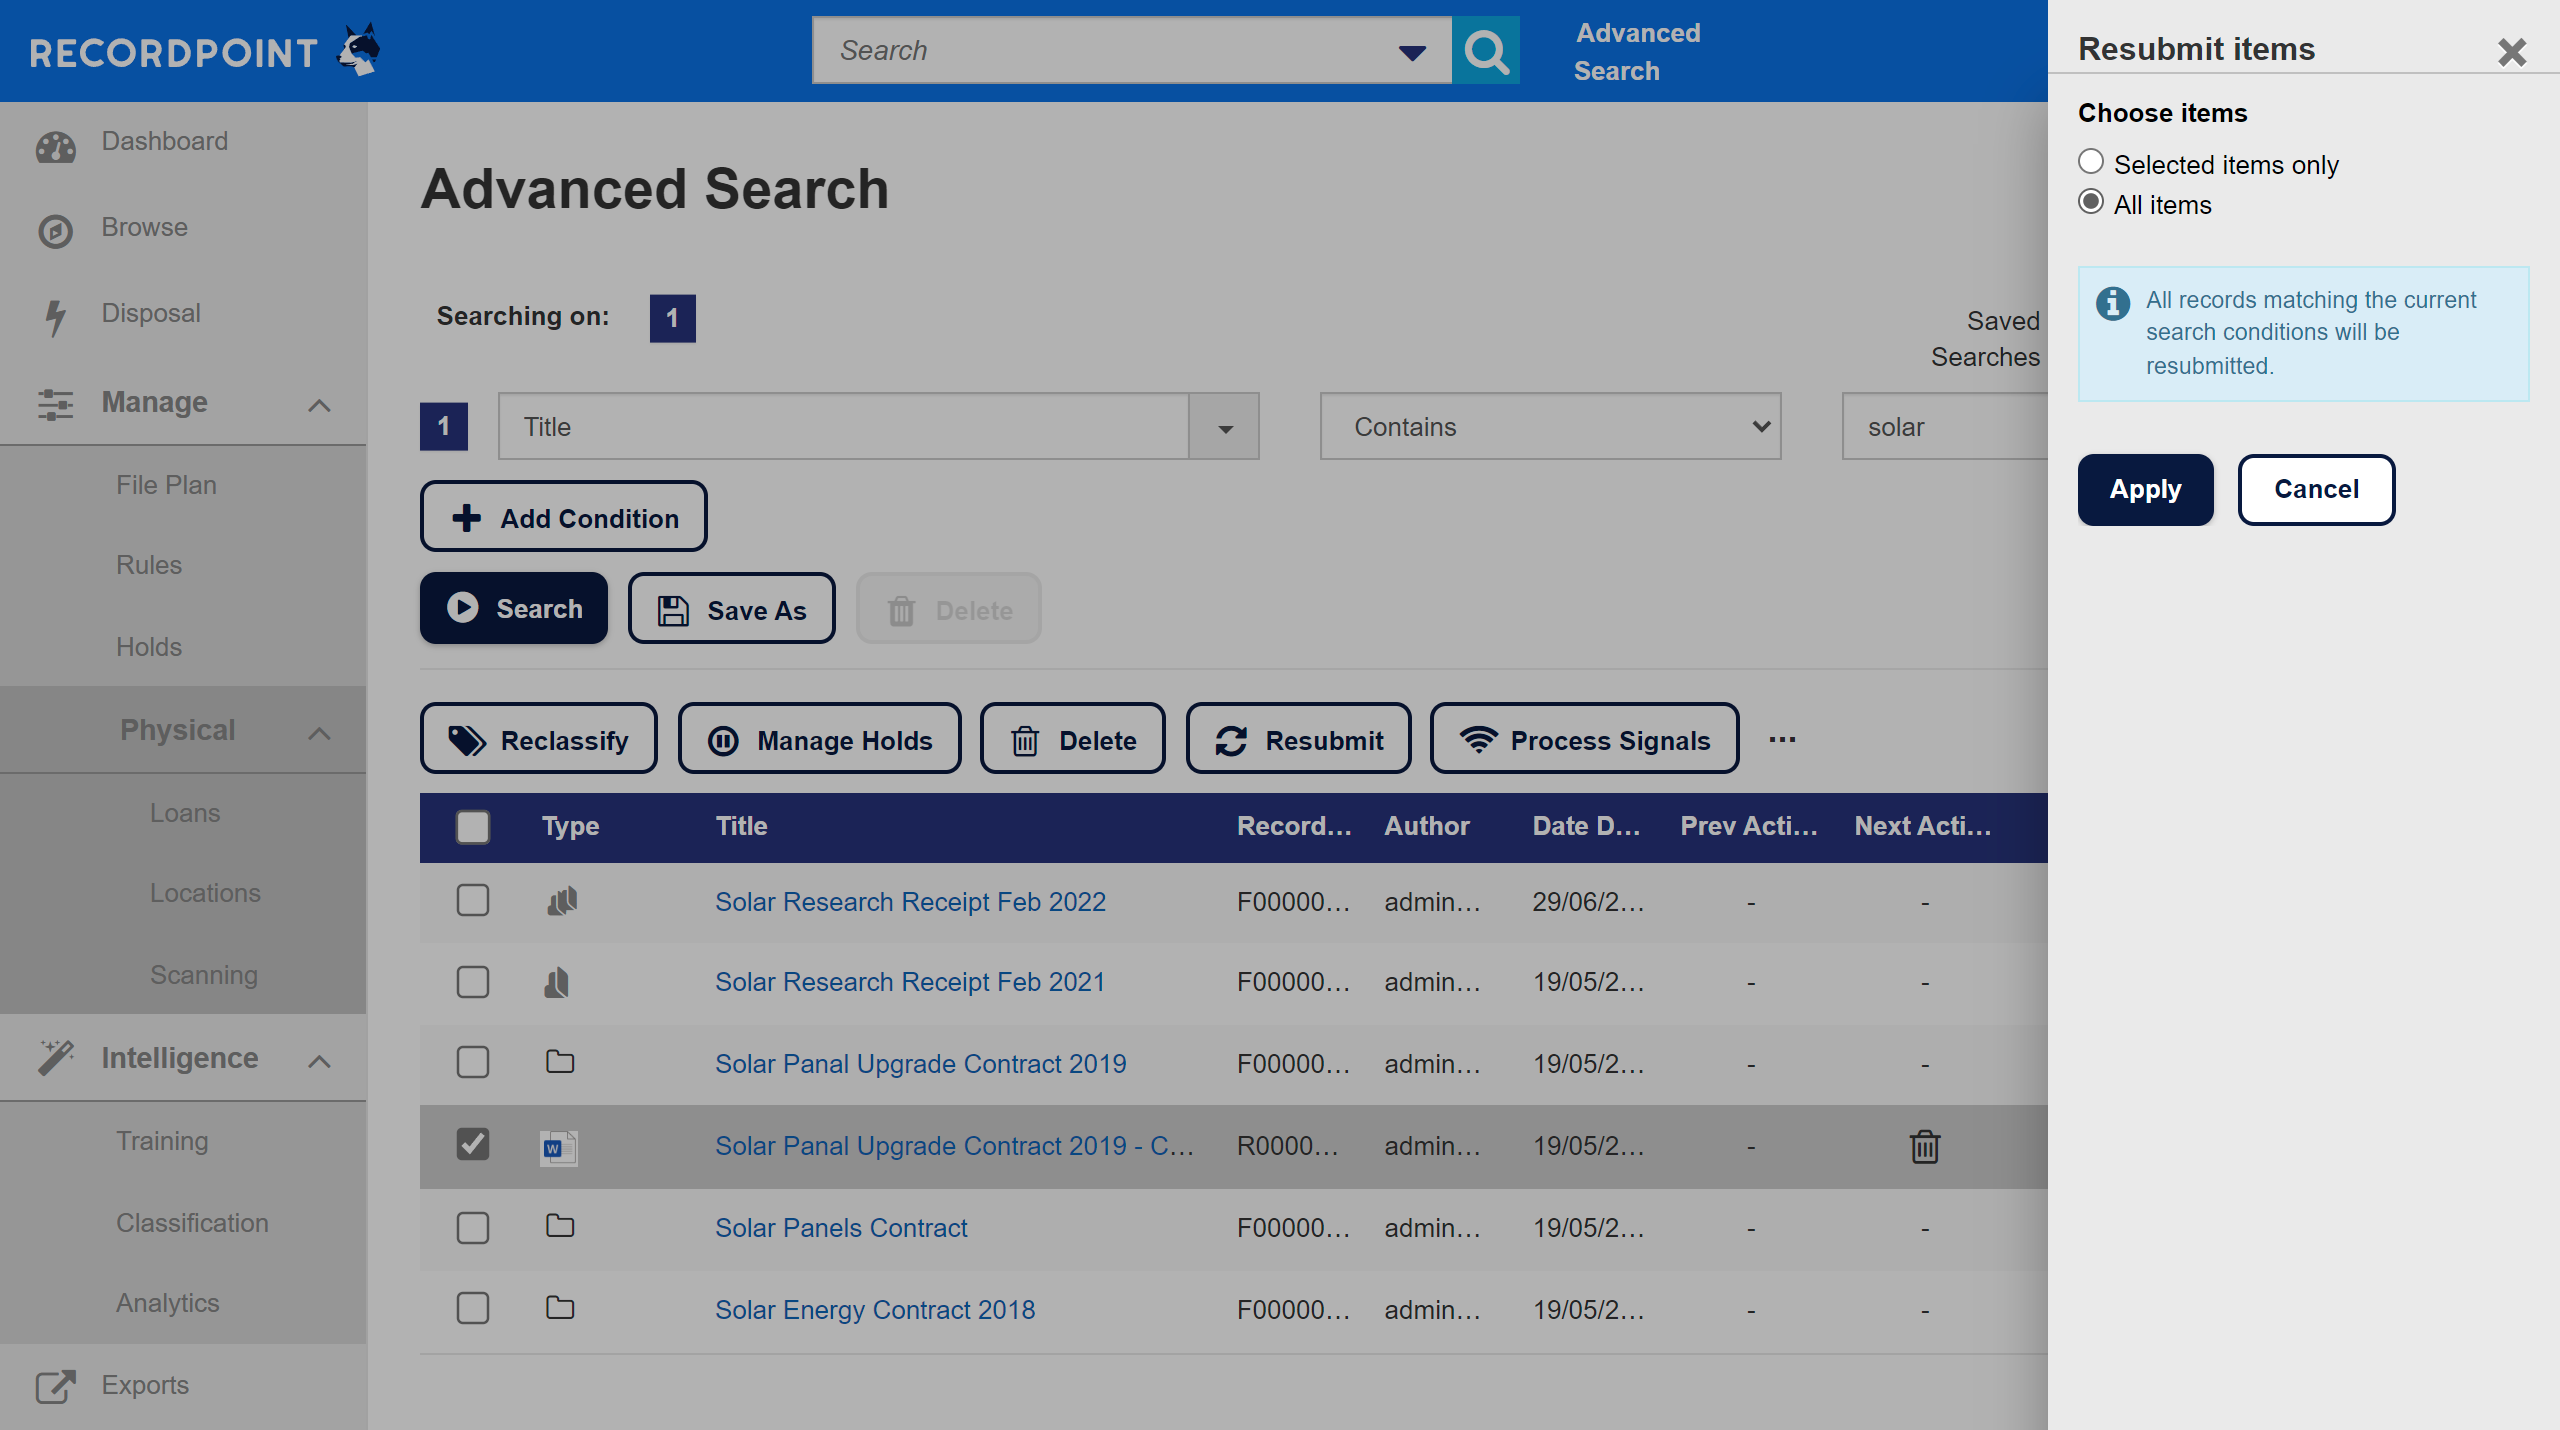Click the condition badge '1' beside Searching on

coord(672,318)
